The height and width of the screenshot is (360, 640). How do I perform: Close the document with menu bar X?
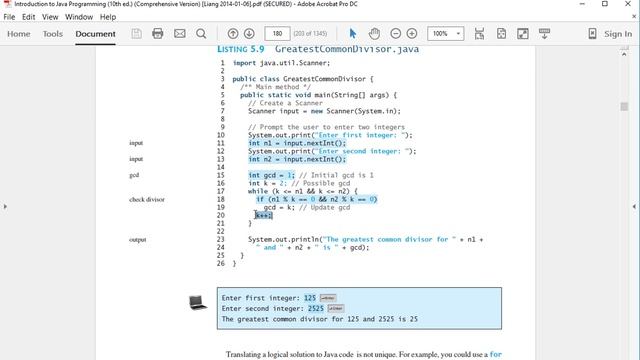633,17
